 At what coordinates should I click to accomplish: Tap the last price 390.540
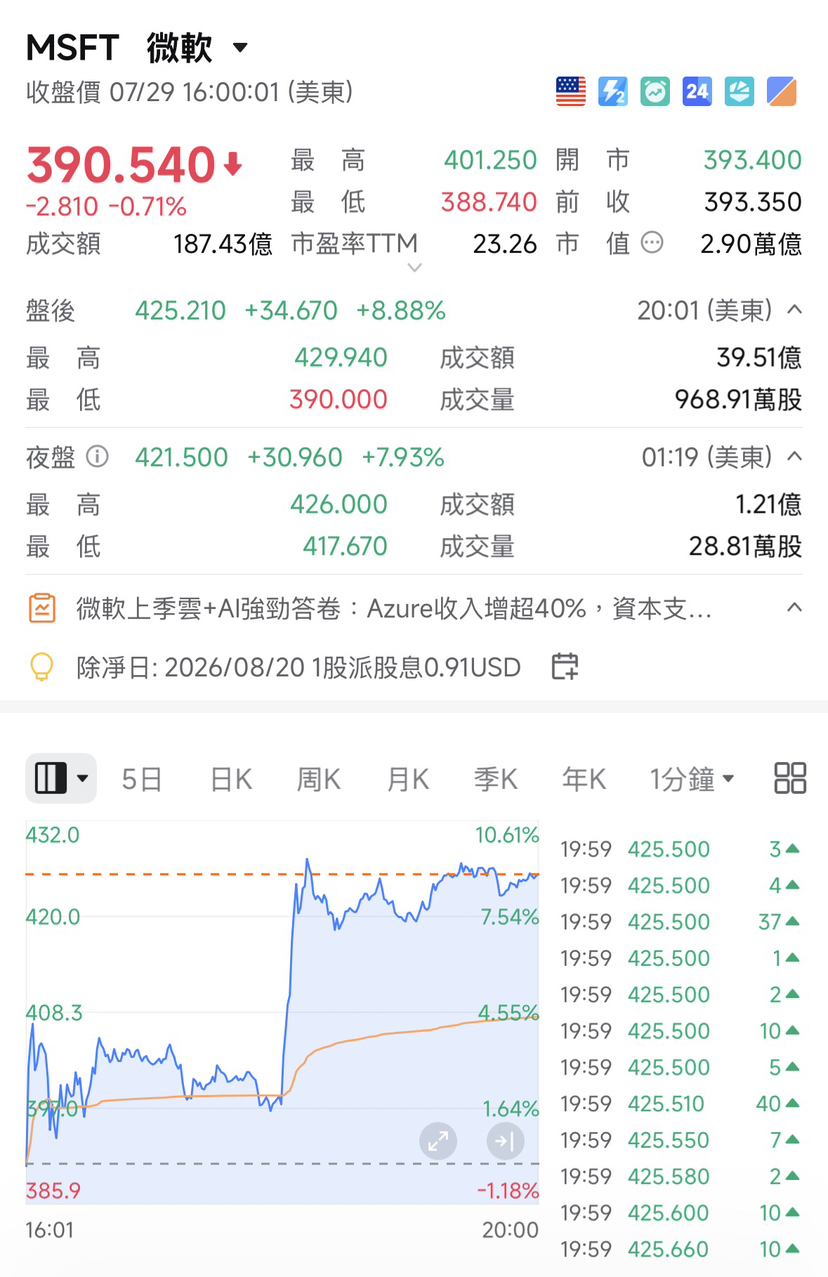click(121, 165)
